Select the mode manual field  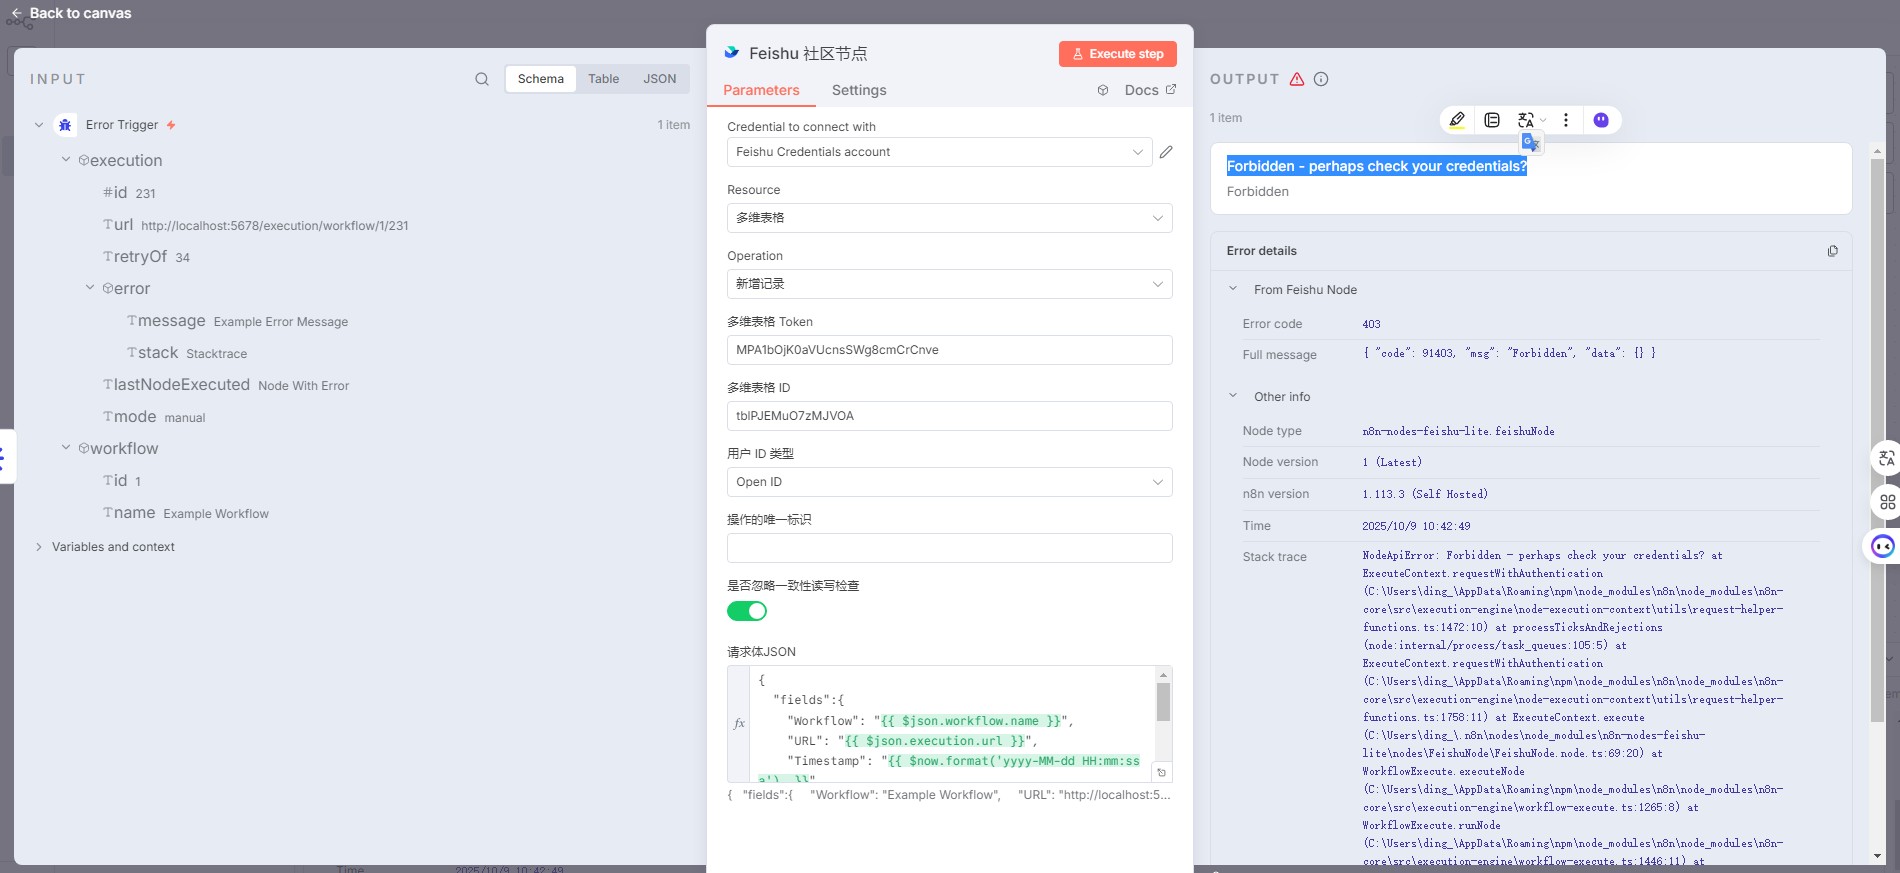pos(154,417)
